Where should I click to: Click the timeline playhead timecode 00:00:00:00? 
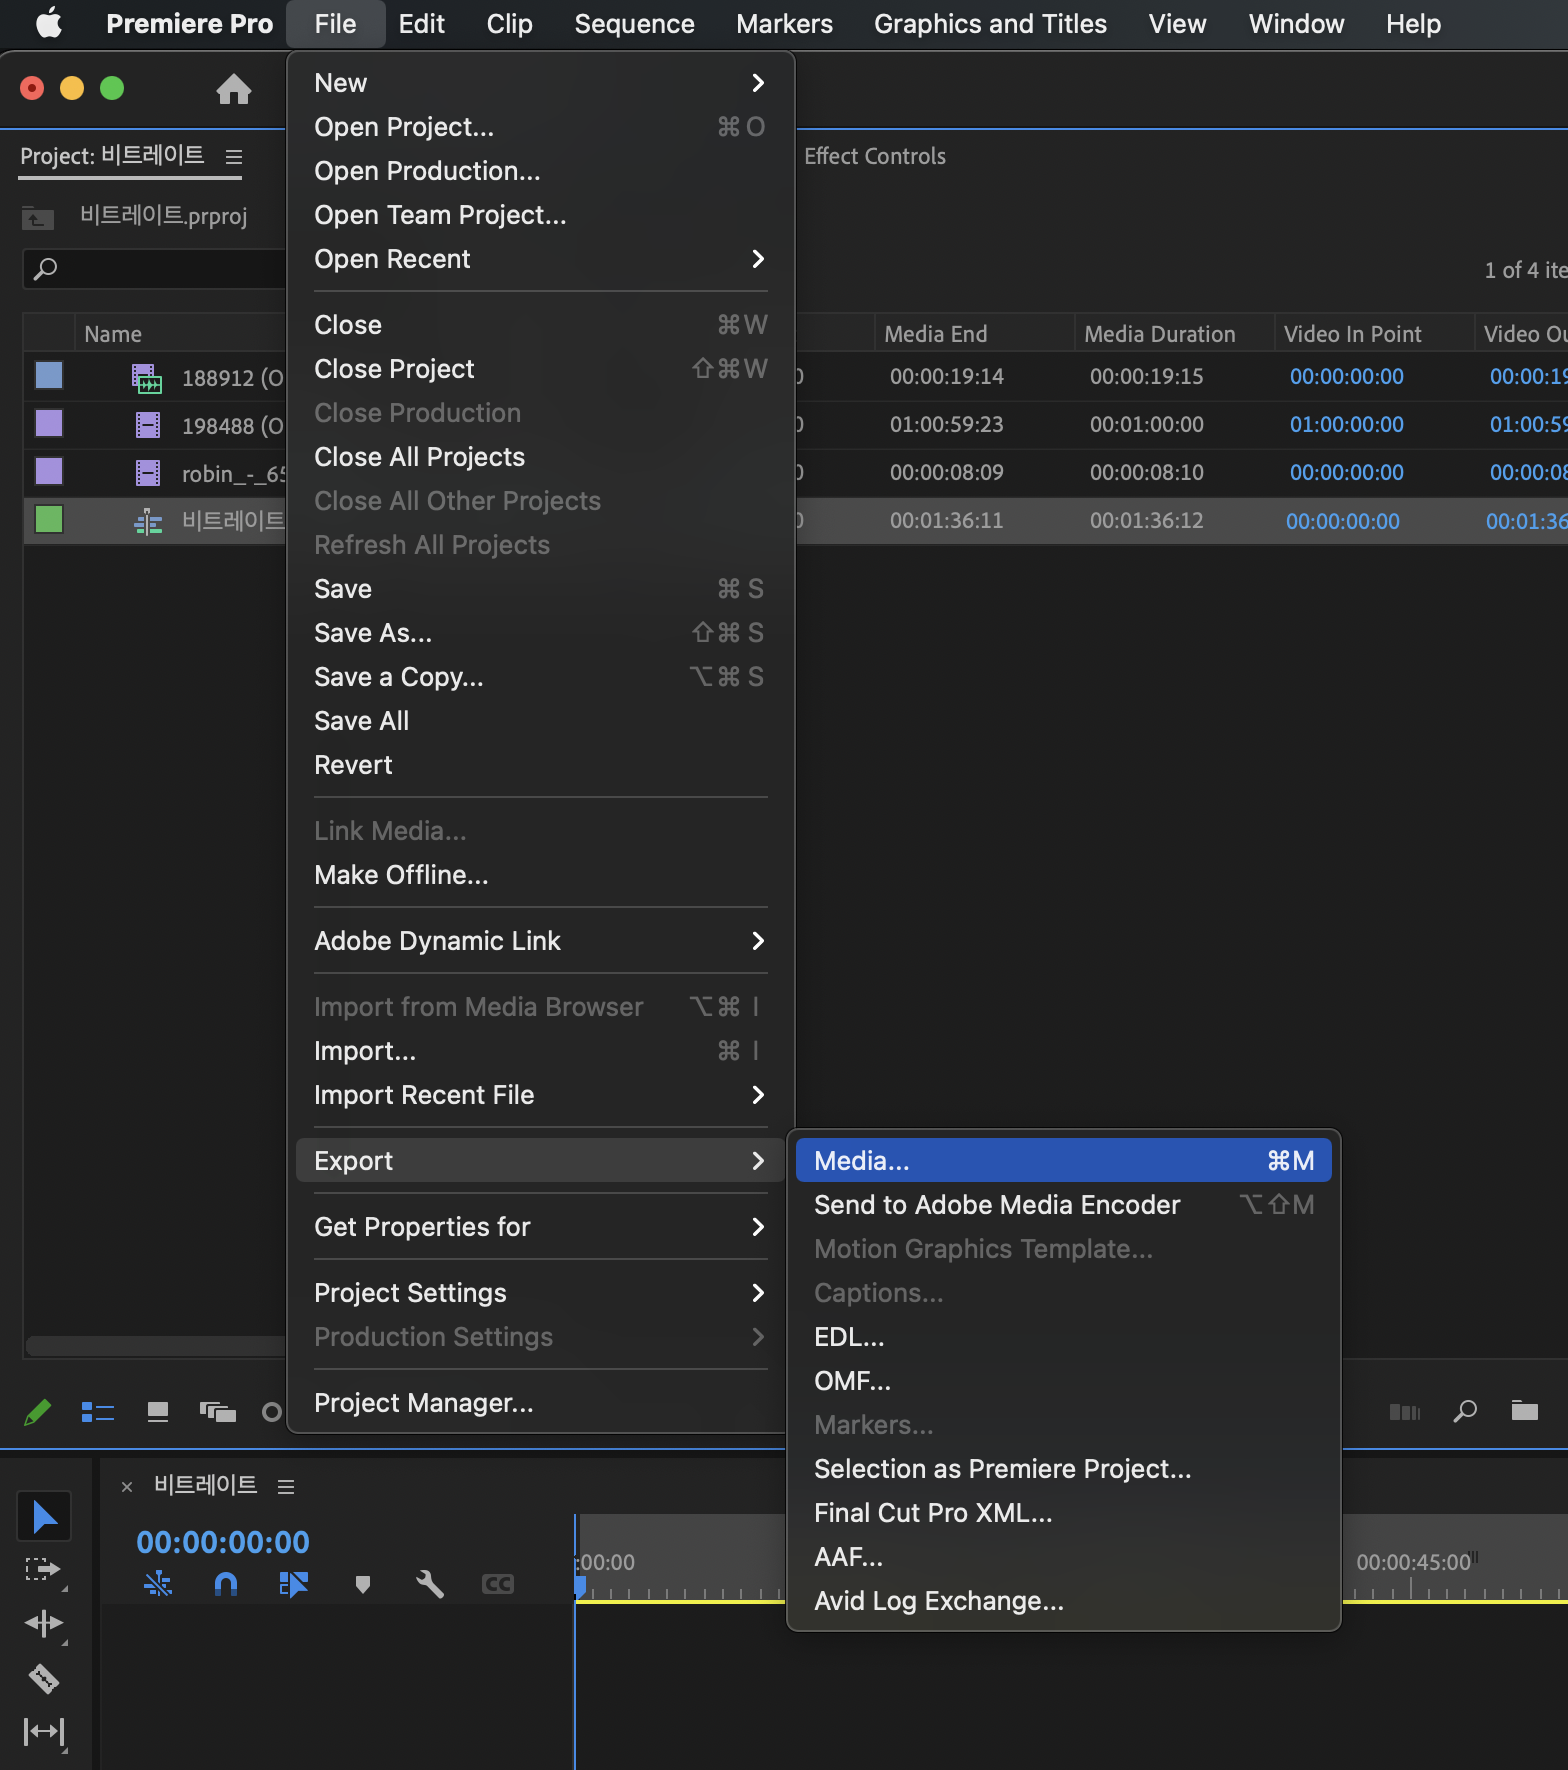[223, 1542]
